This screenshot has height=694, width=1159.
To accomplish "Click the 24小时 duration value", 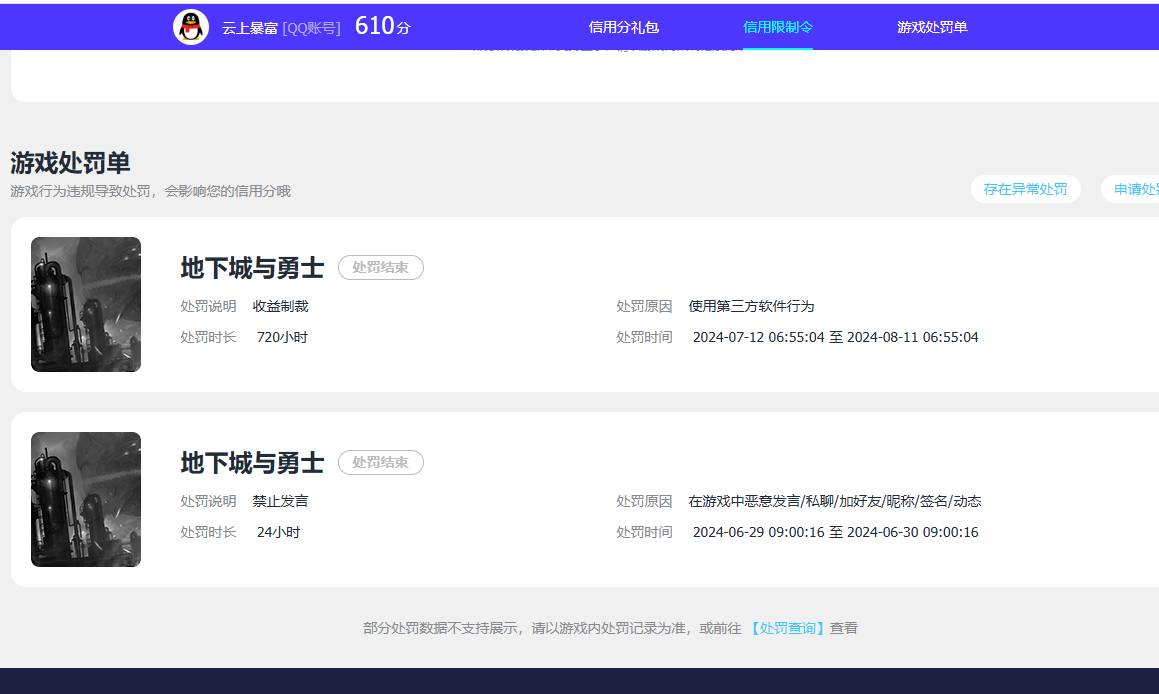I will click(279, 532).
